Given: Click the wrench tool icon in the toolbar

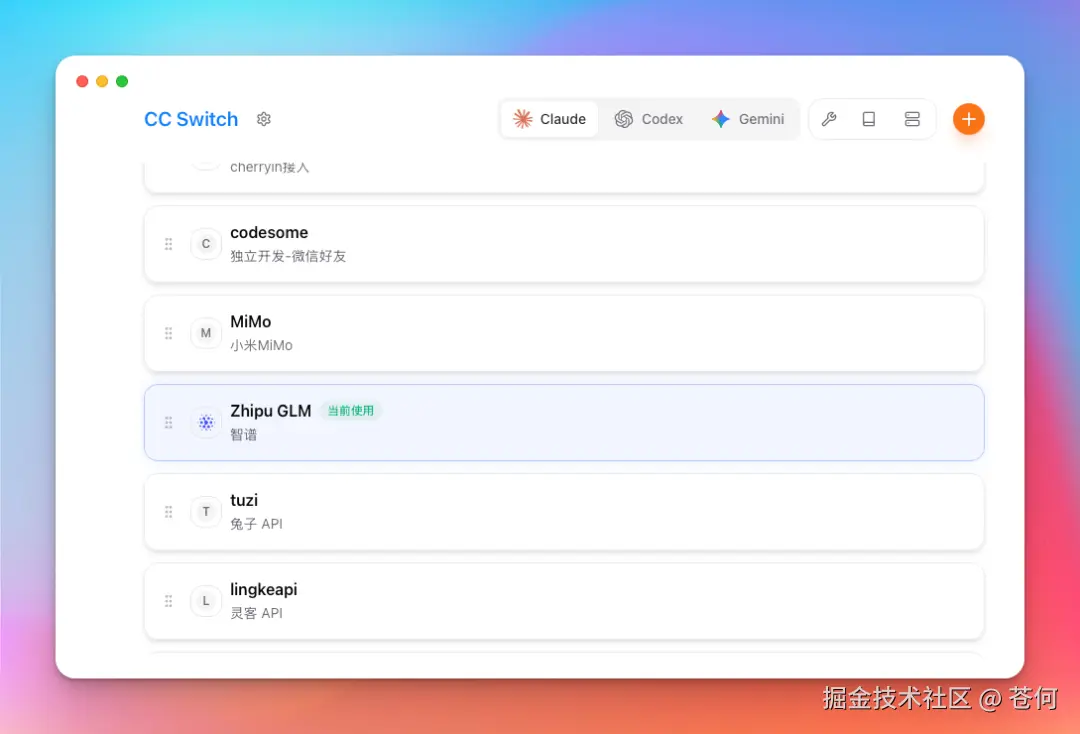Looking at the screenshot, I should pyautogui.click(x=829, y=119).
